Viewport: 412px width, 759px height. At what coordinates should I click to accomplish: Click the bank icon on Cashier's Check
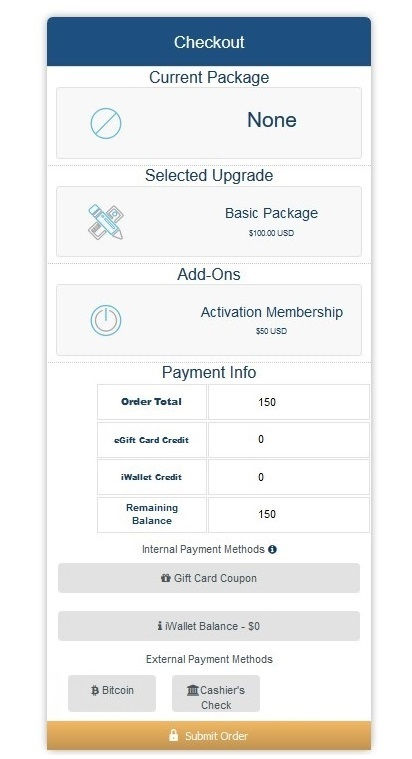coord(193,690)
